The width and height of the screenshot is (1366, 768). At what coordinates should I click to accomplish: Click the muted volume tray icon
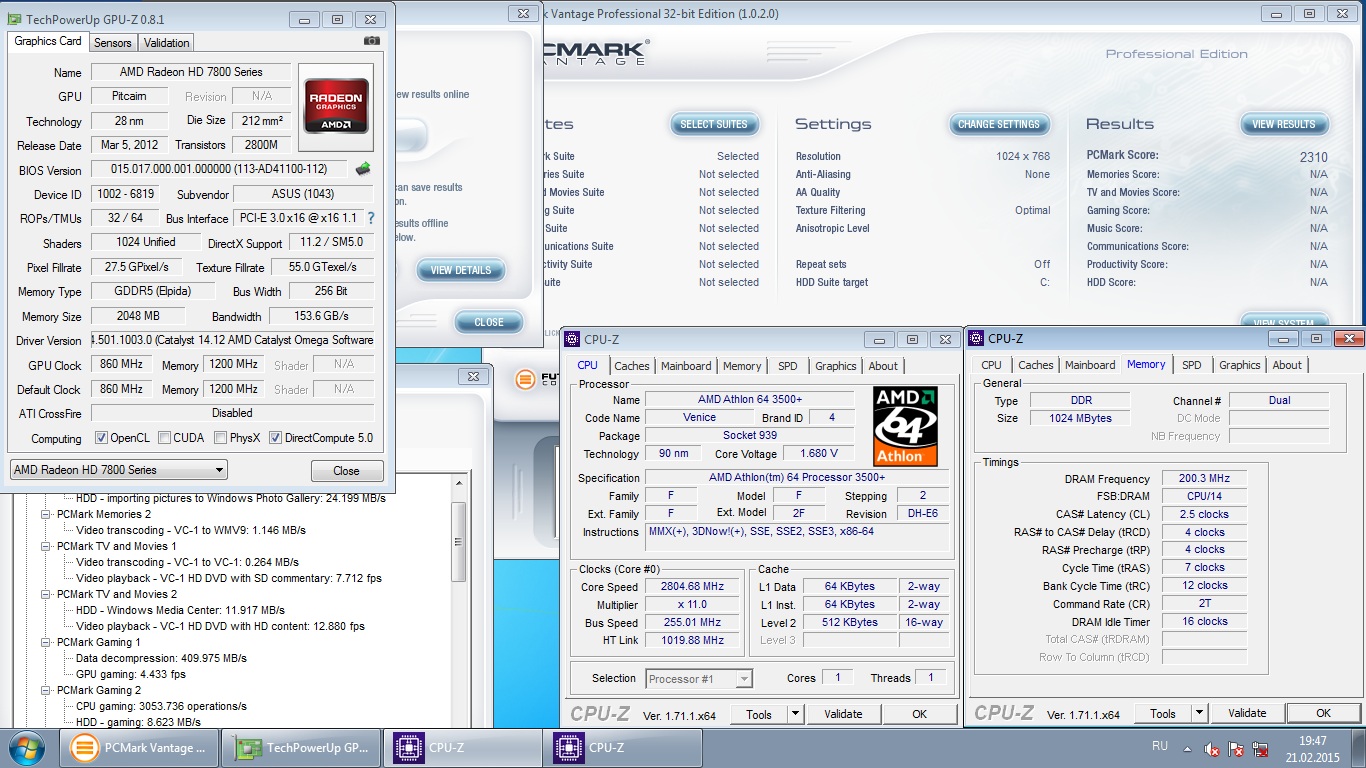tap(1212, 748)
